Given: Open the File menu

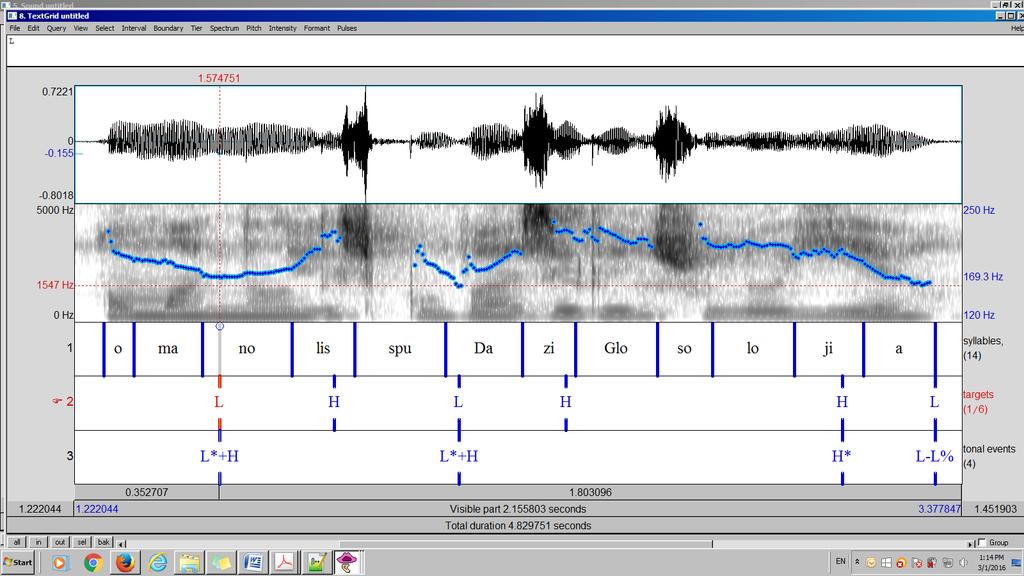Looking at the screenshot, I should click(14, 28).
